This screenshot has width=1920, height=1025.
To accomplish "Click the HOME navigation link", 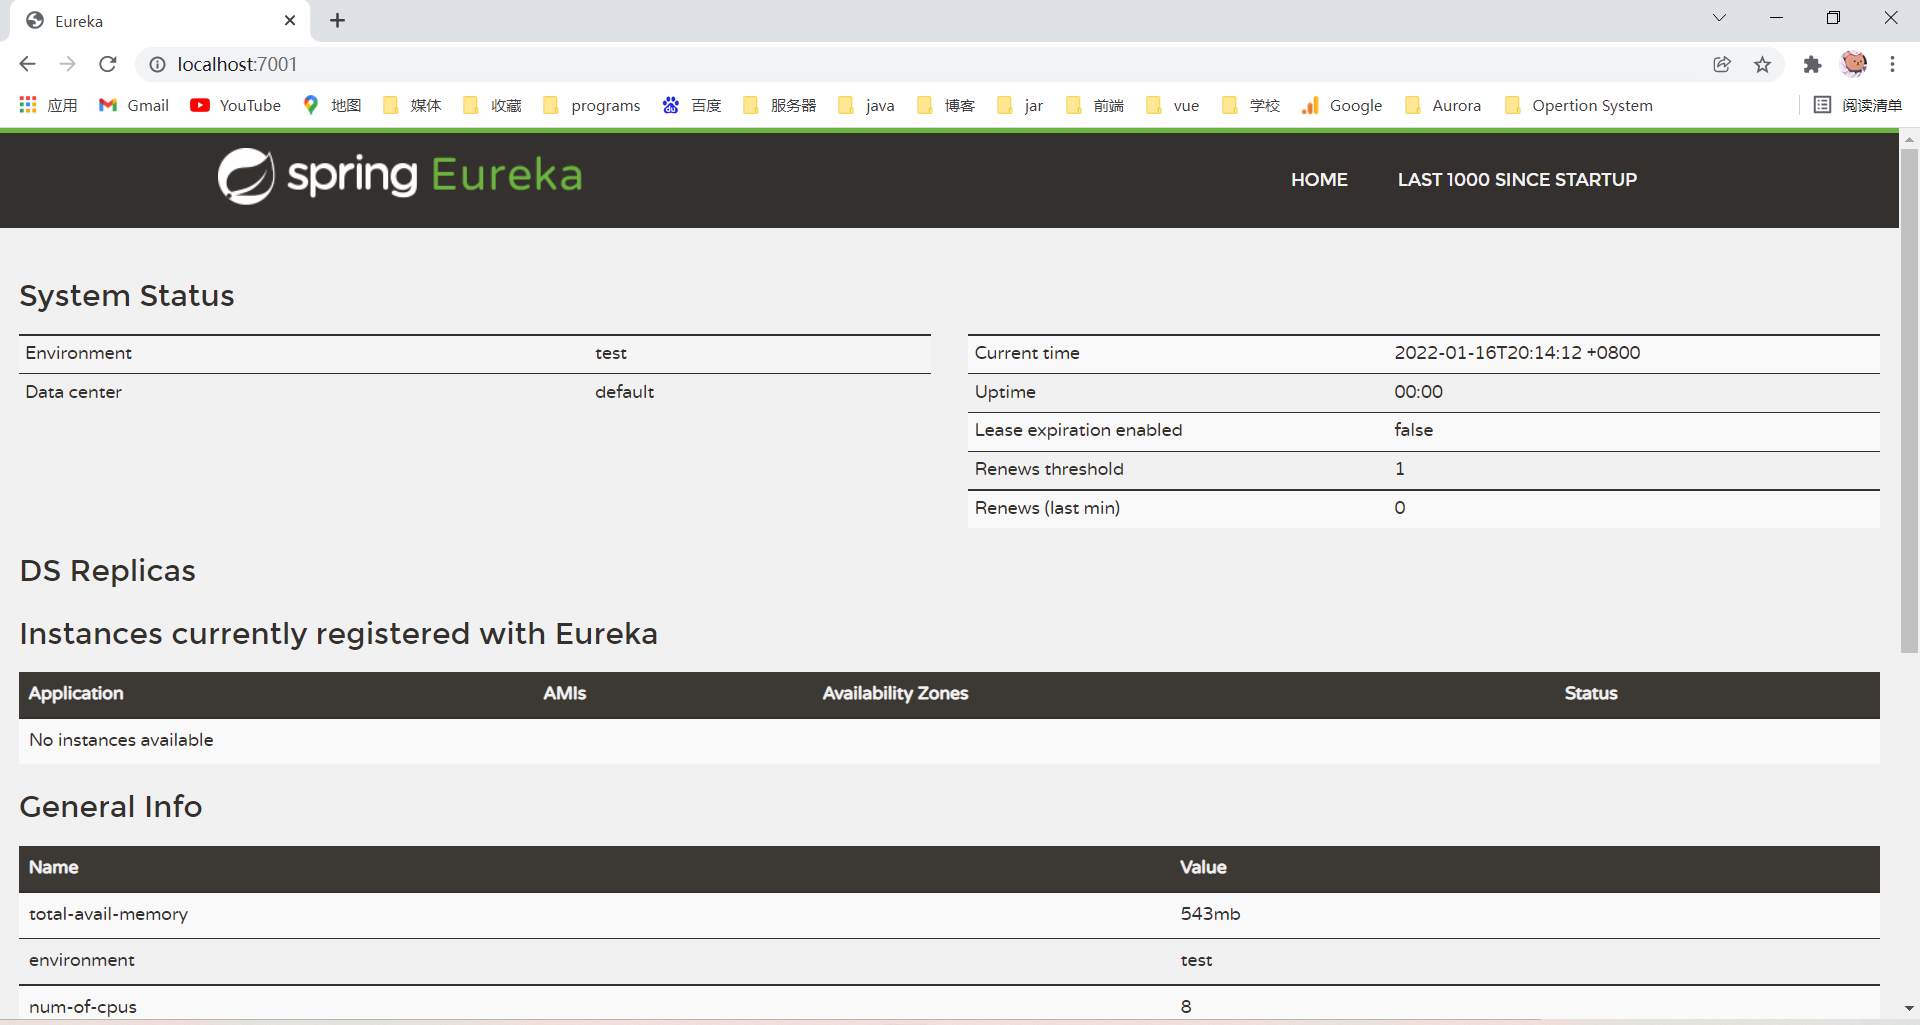I will 1319,180.
